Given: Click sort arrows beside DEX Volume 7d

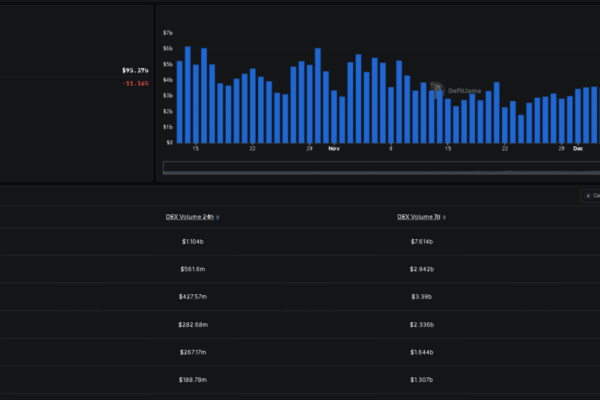Looking at the screenshot, I should pos(445,217).
